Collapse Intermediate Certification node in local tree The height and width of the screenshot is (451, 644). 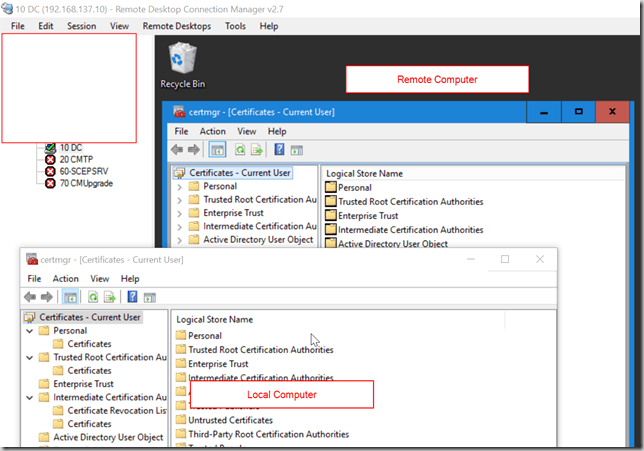tap(30, 397)
